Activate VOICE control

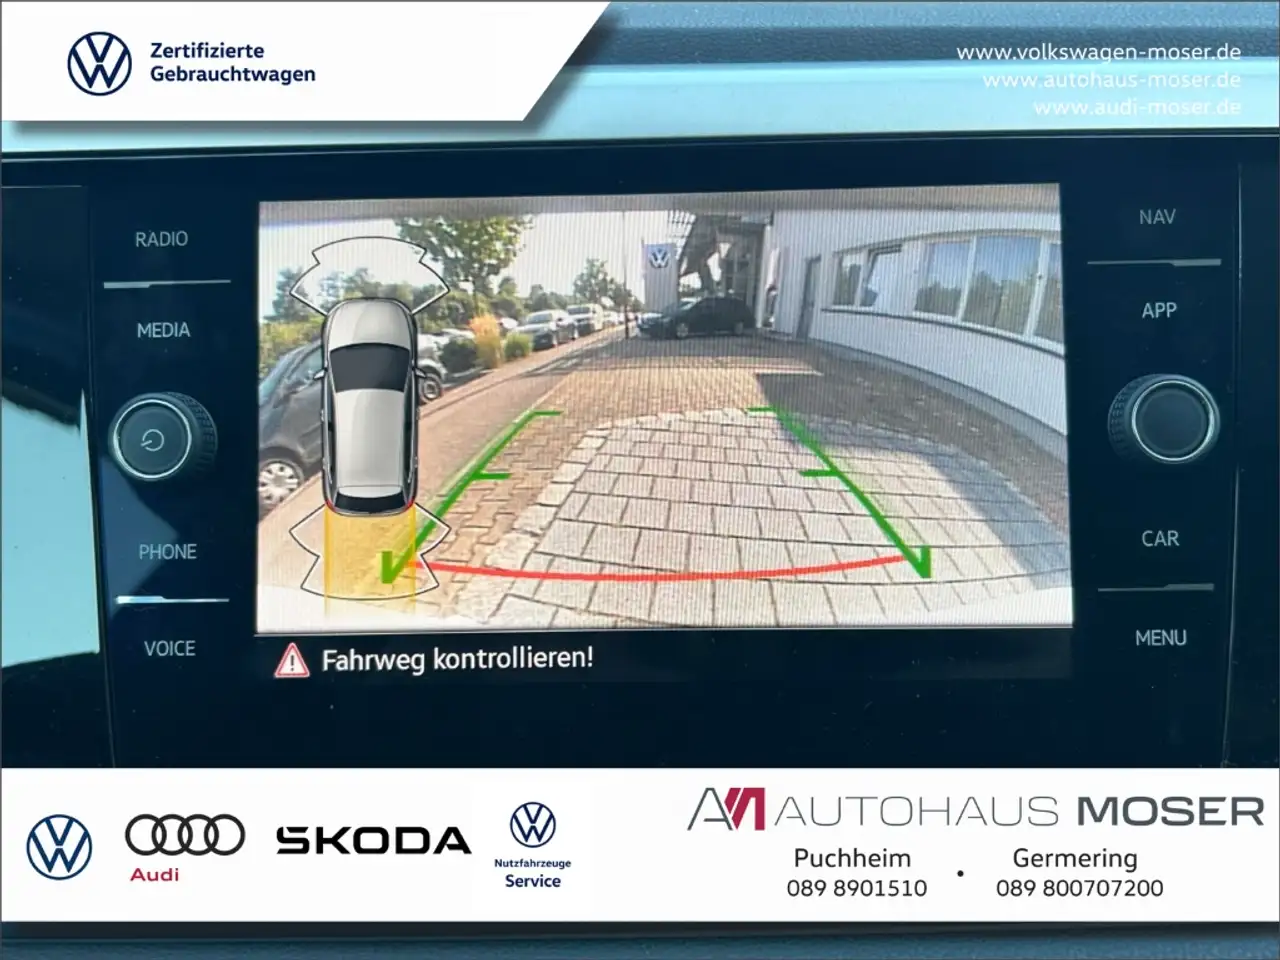point(169,649)
